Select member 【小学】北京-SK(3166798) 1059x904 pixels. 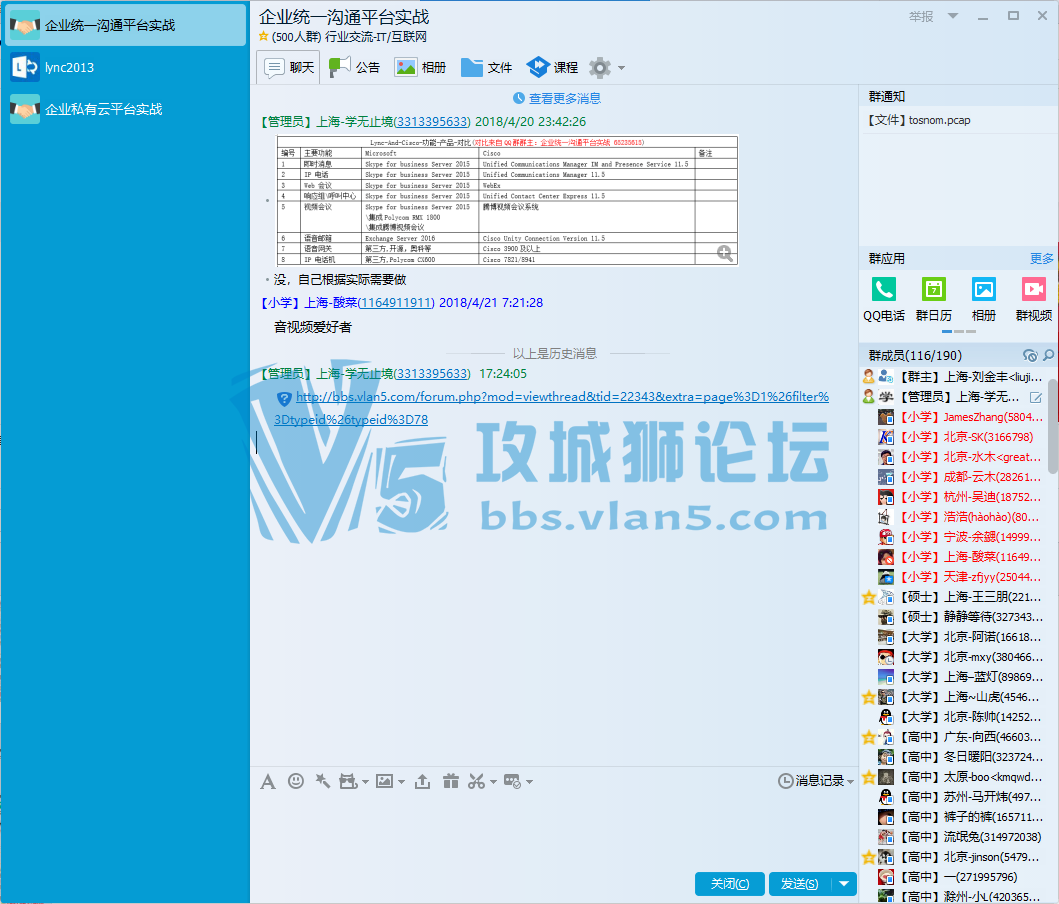(x=960, y=437)
